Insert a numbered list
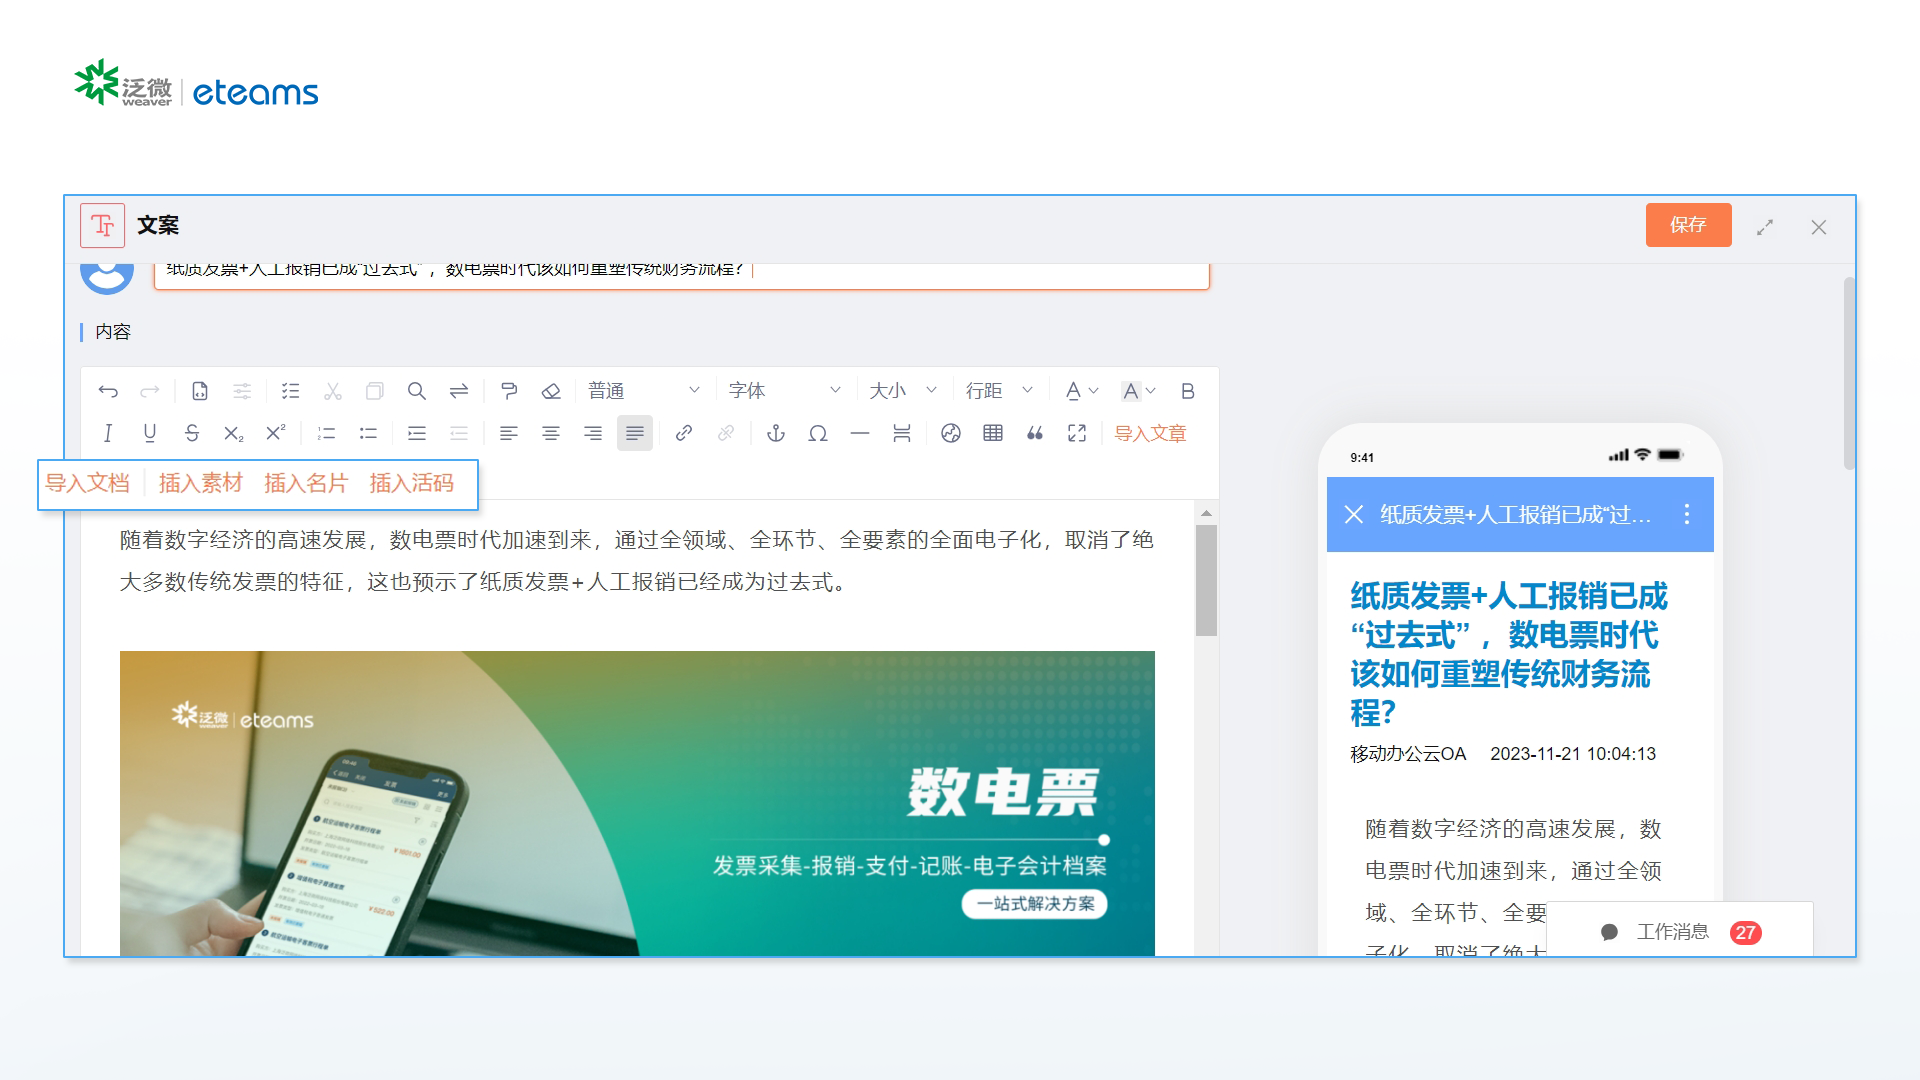This screenshot has height=1080, width=1920. coord(326,433)
